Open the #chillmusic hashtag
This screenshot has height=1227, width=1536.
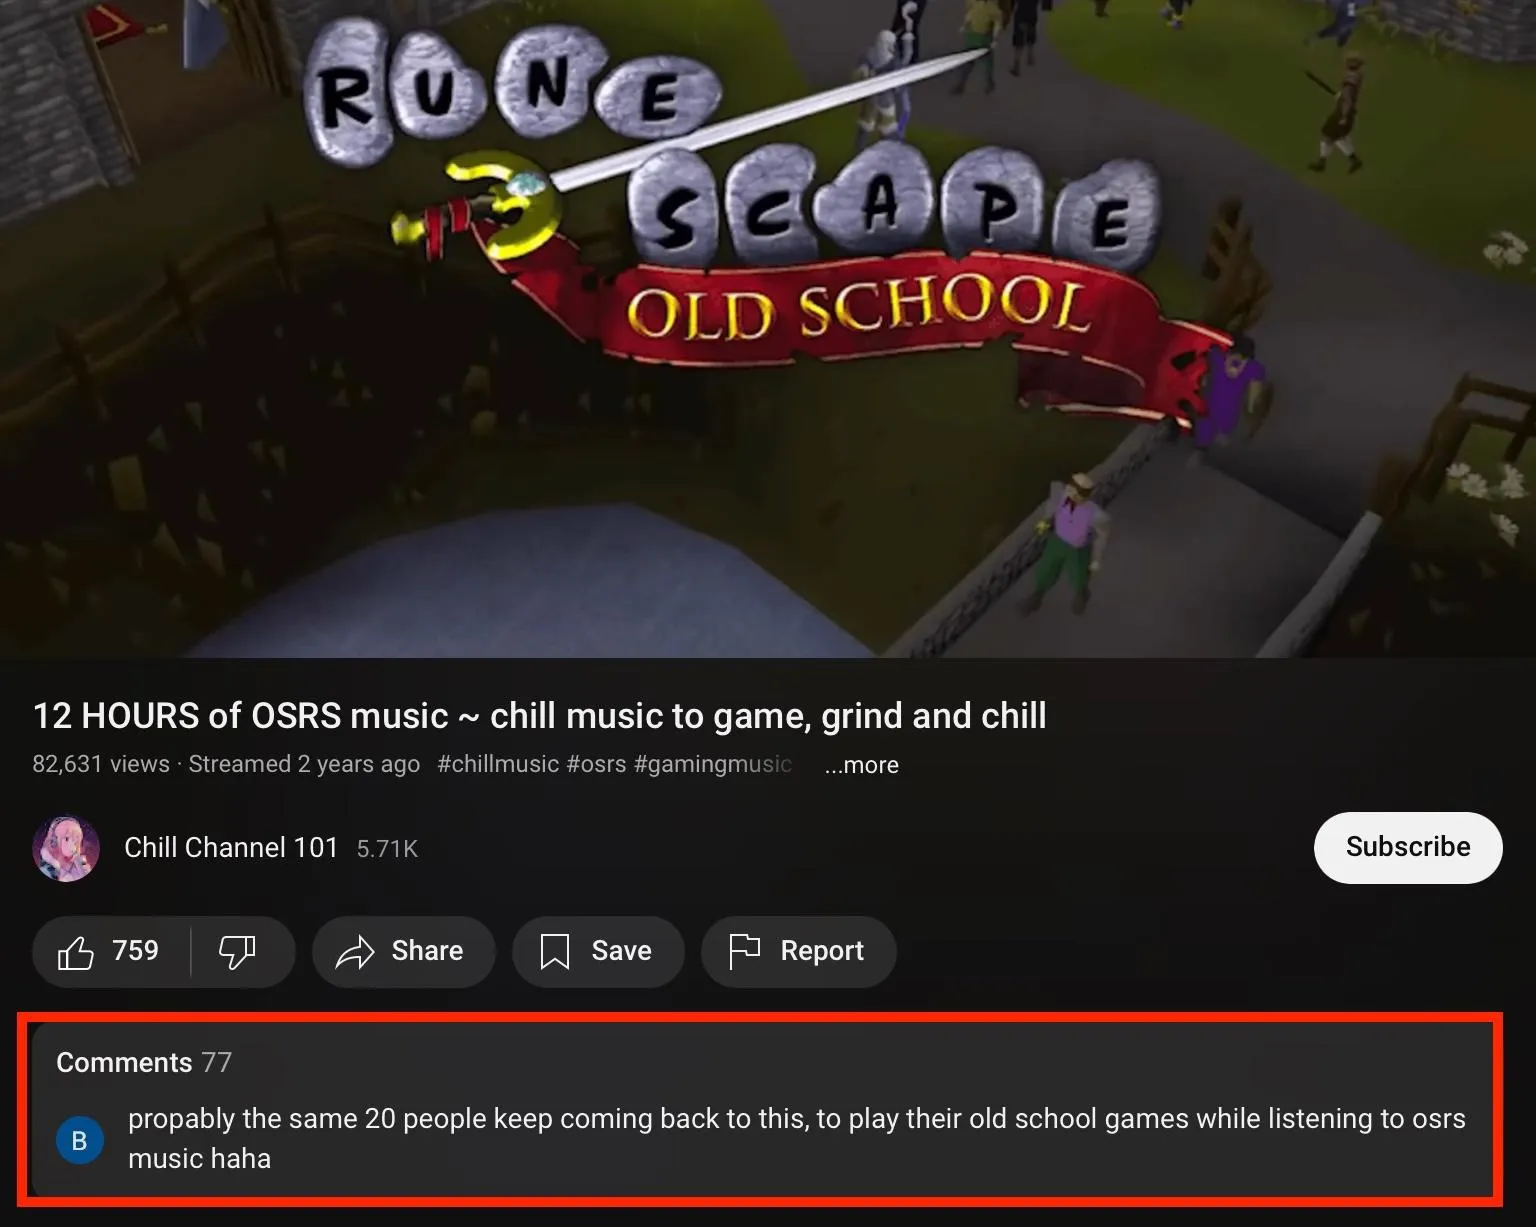point(498,764)
